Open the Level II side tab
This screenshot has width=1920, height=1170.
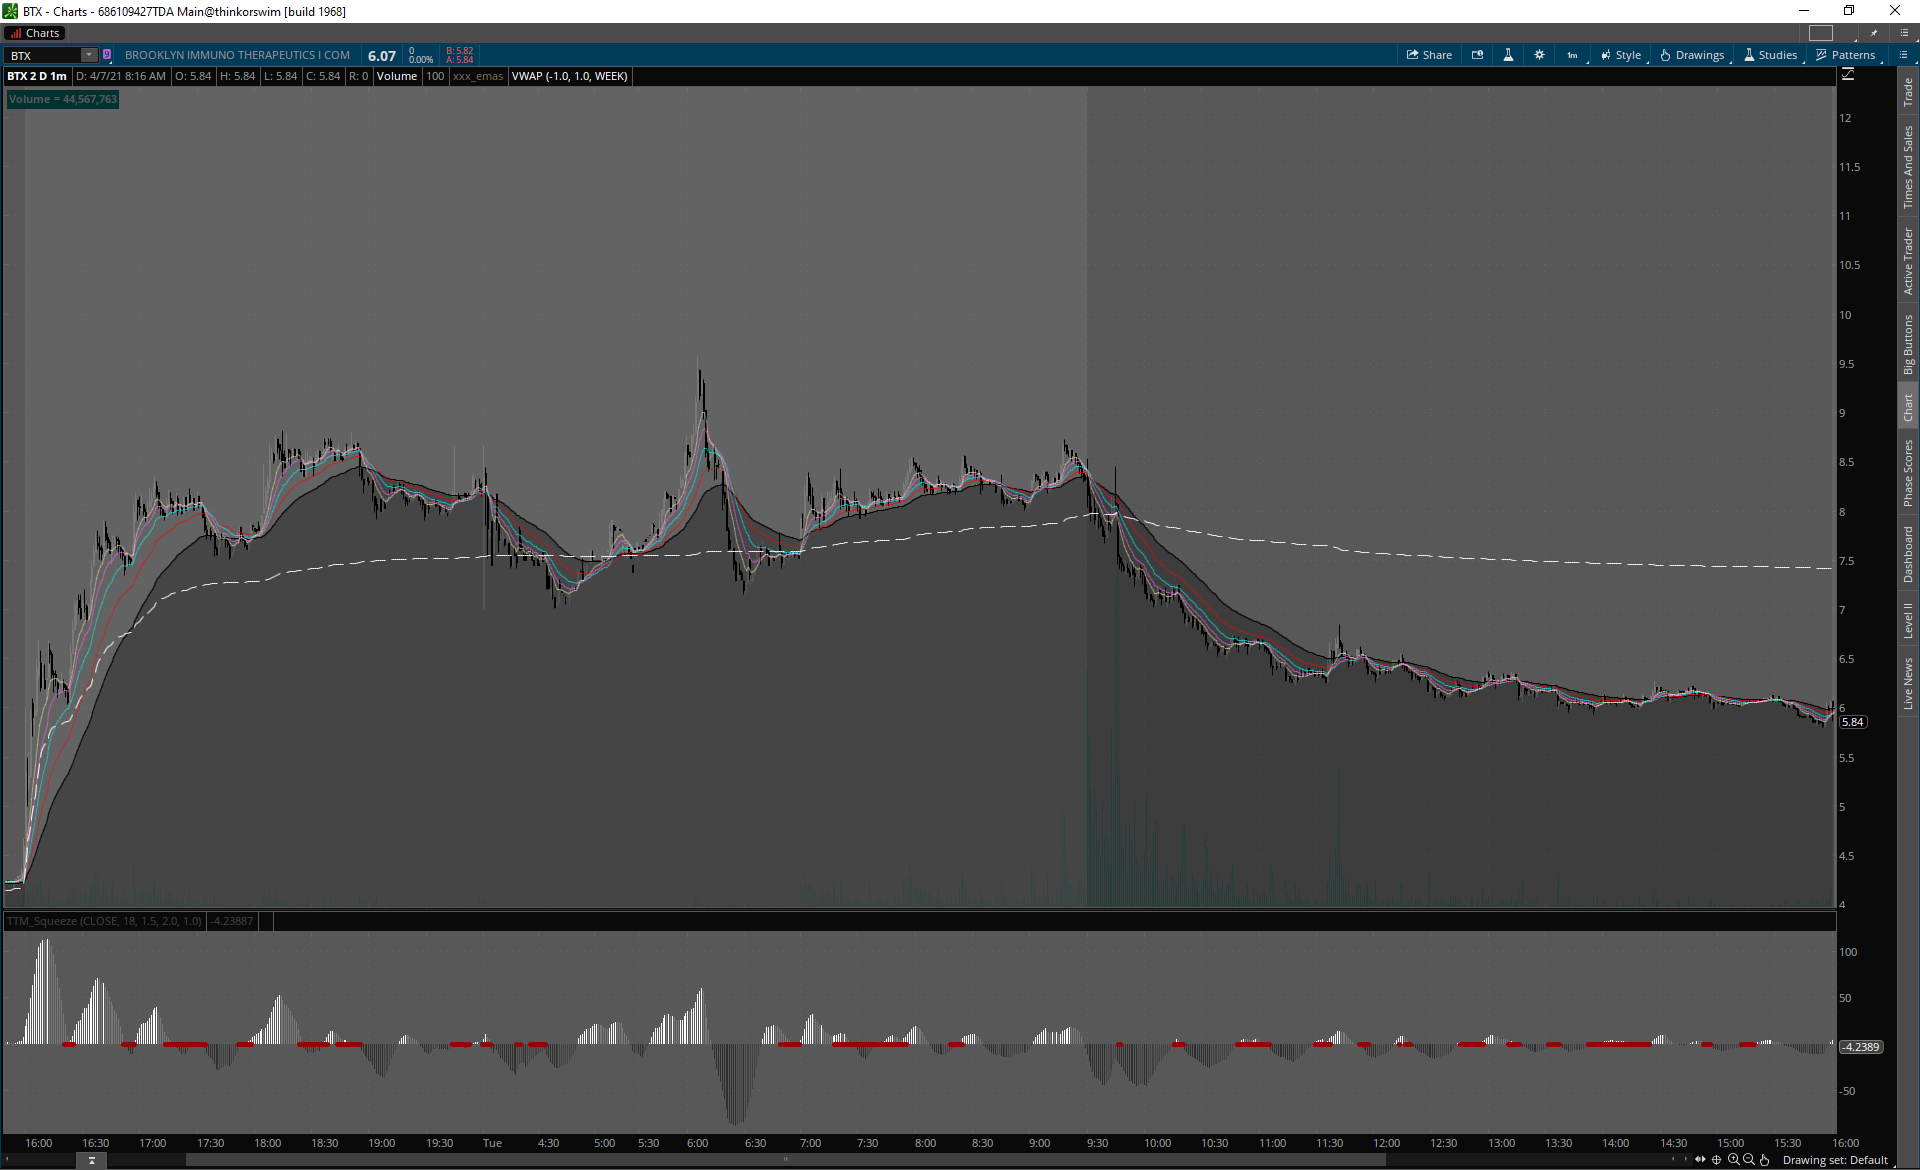pos(1908,619)
